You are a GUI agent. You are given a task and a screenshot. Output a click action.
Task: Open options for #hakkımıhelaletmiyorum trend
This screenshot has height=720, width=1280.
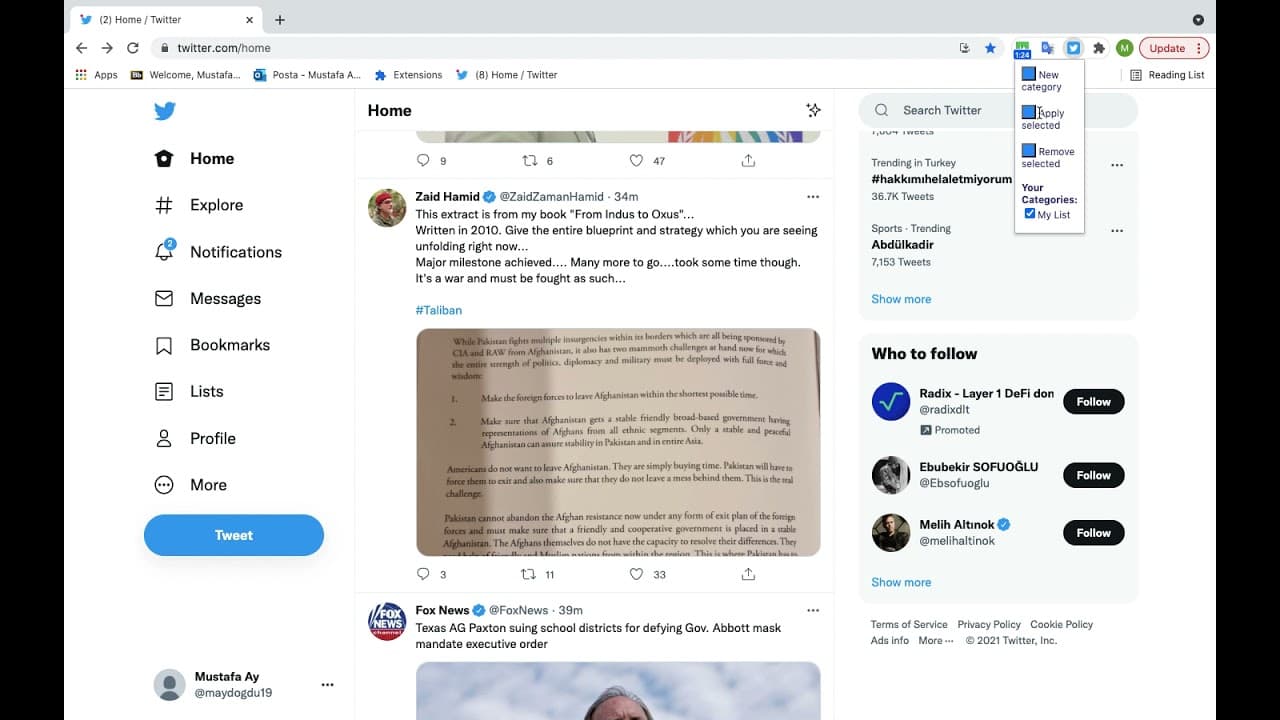click(x=1117, y=165)
